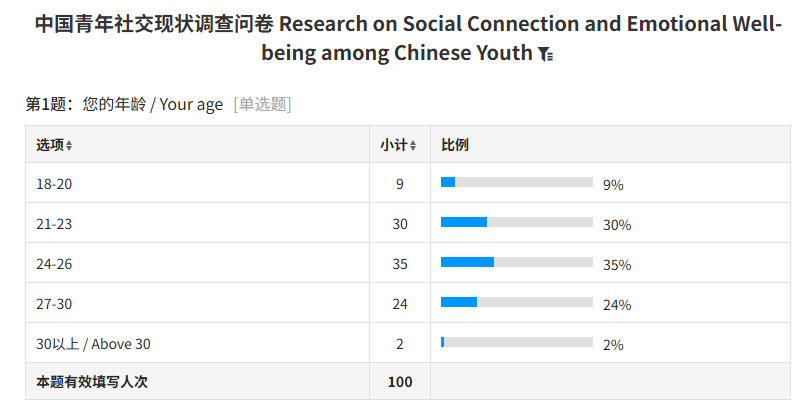Click the 35% percentage label
The image size is (800, 408).
click(x=617, y=265)
